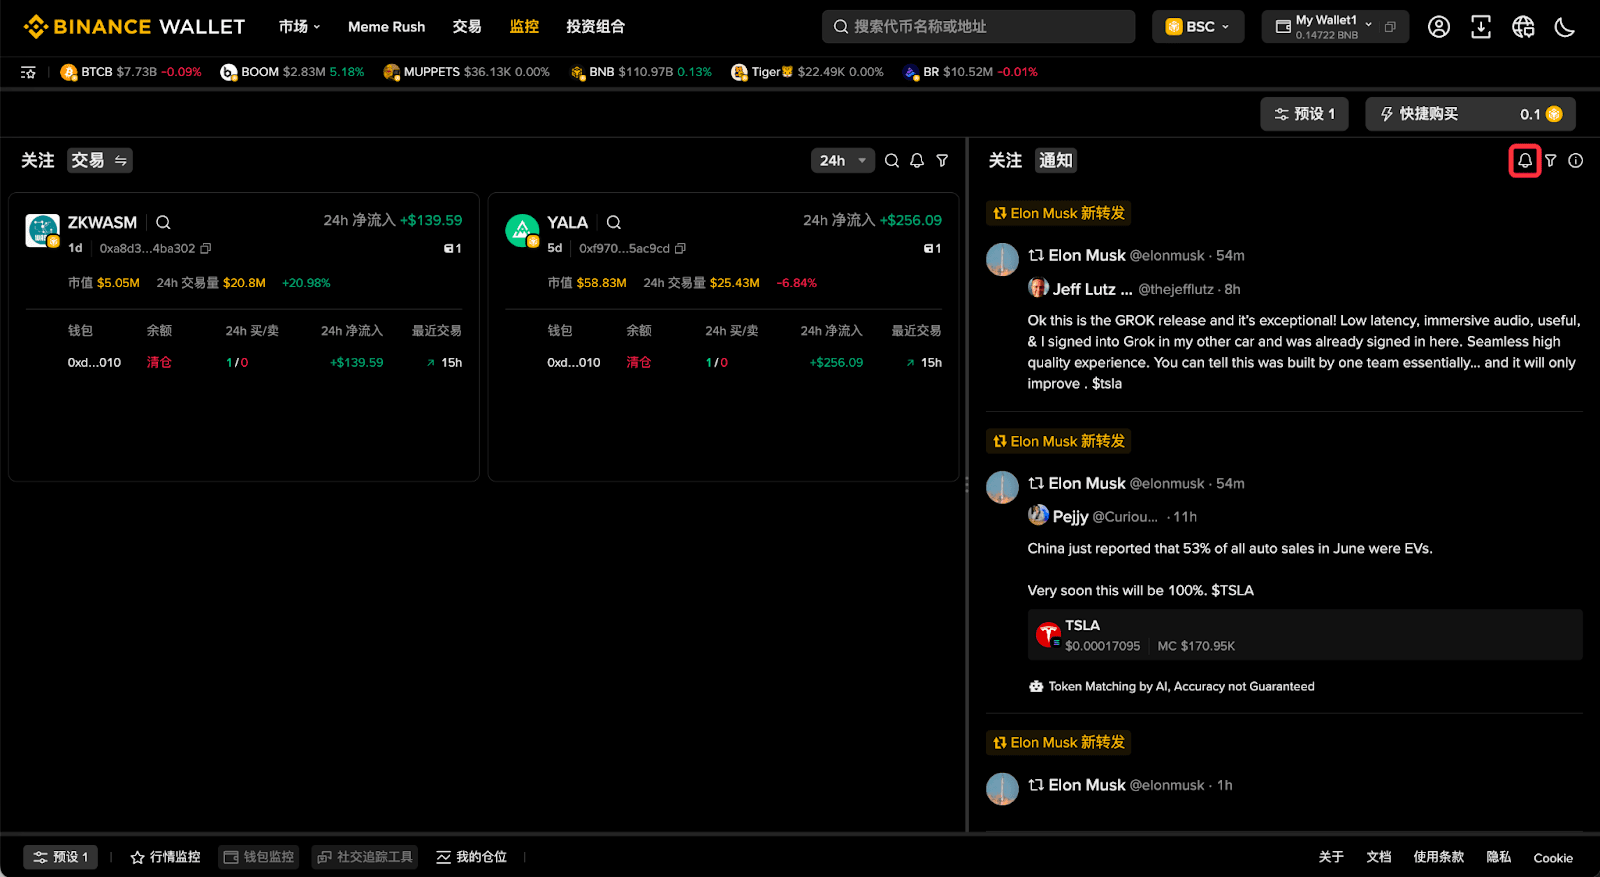Click the download app icon

[1481, 27]
